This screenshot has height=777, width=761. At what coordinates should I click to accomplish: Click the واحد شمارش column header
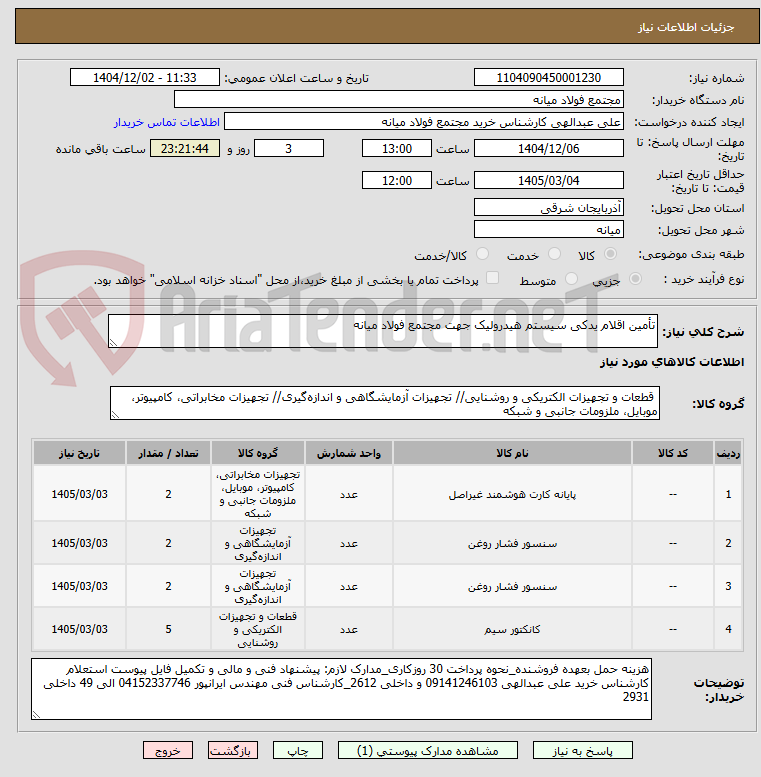coord(349,453)
